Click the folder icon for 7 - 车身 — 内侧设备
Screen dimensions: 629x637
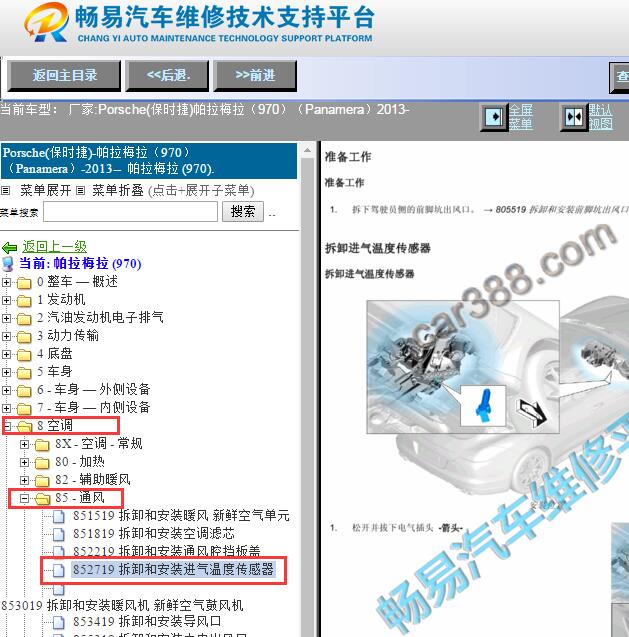point(24,408)
